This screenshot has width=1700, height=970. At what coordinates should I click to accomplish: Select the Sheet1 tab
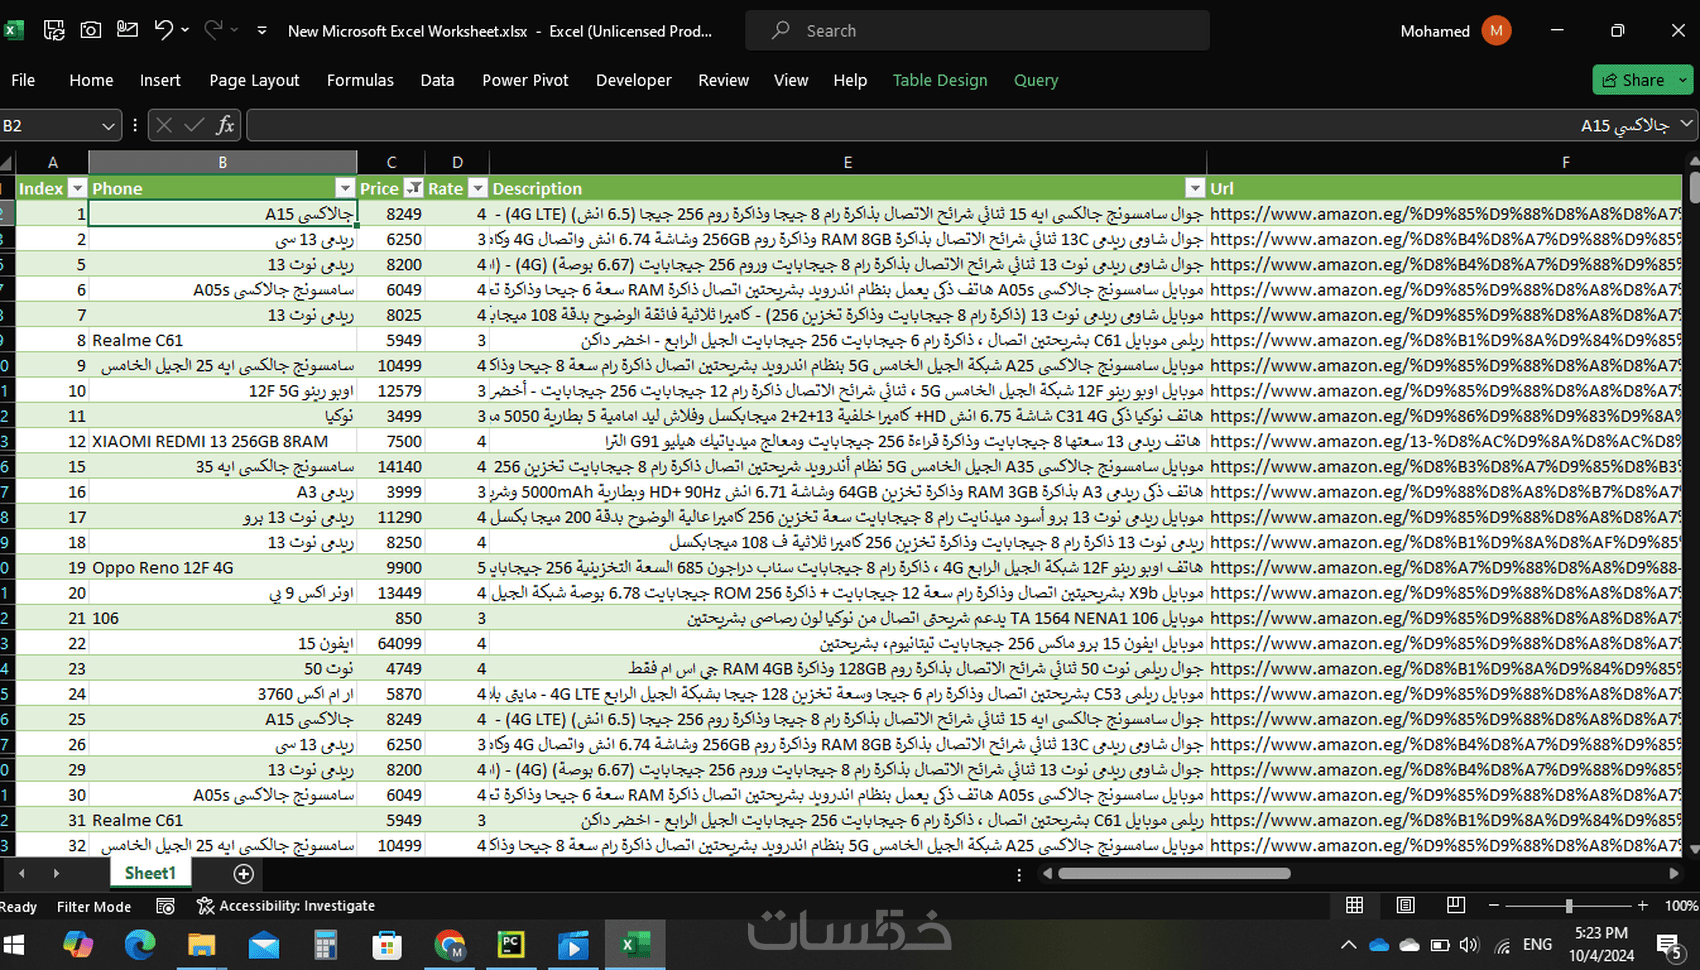coord(150,873)
